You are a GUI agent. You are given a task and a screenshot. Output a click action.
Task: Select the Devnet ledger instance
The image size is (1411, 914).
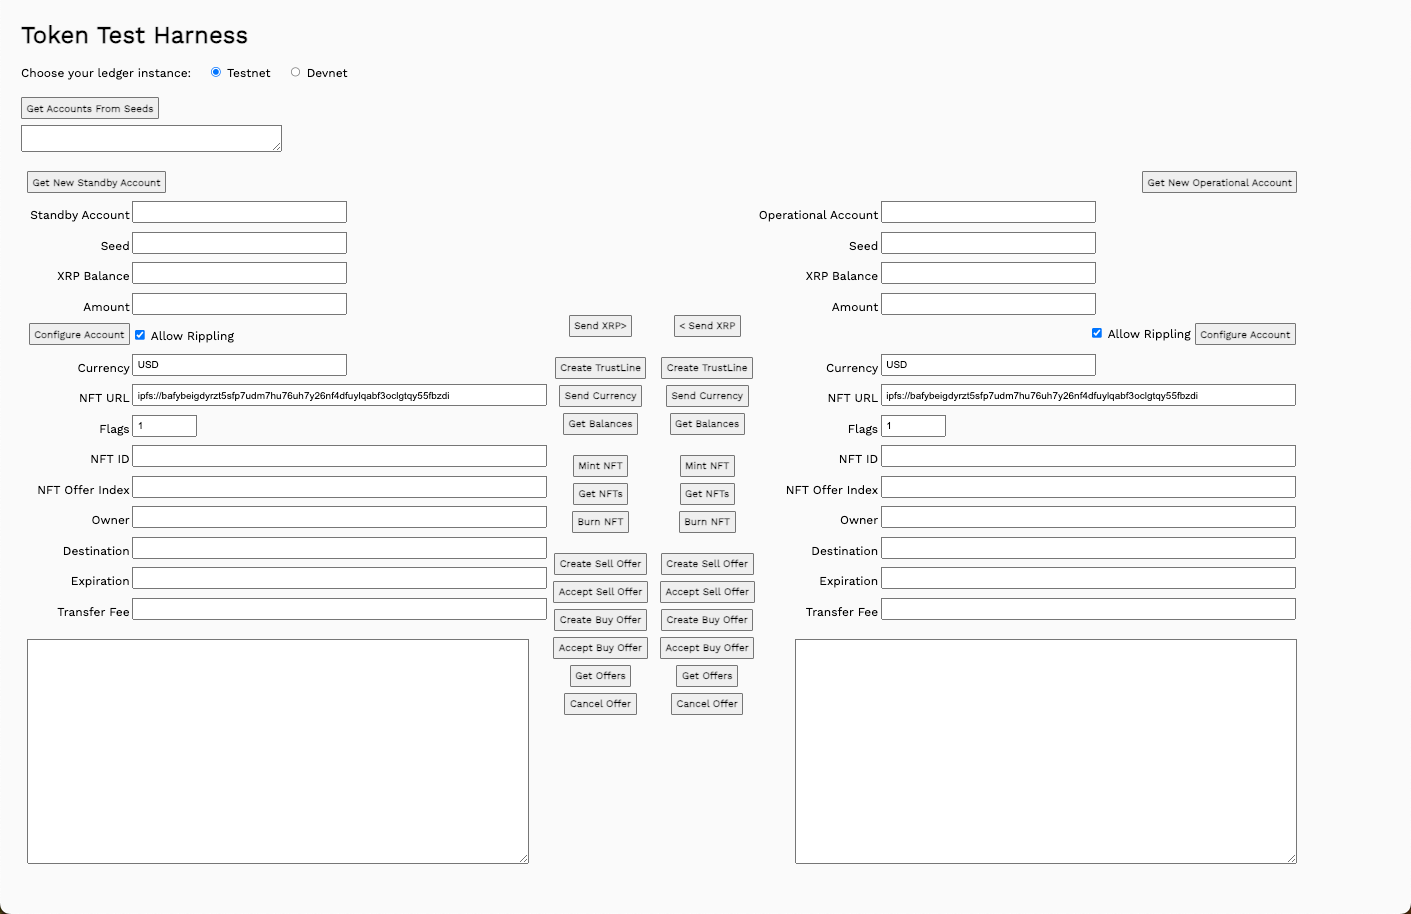pyautogui.click(x=295, y=71)
